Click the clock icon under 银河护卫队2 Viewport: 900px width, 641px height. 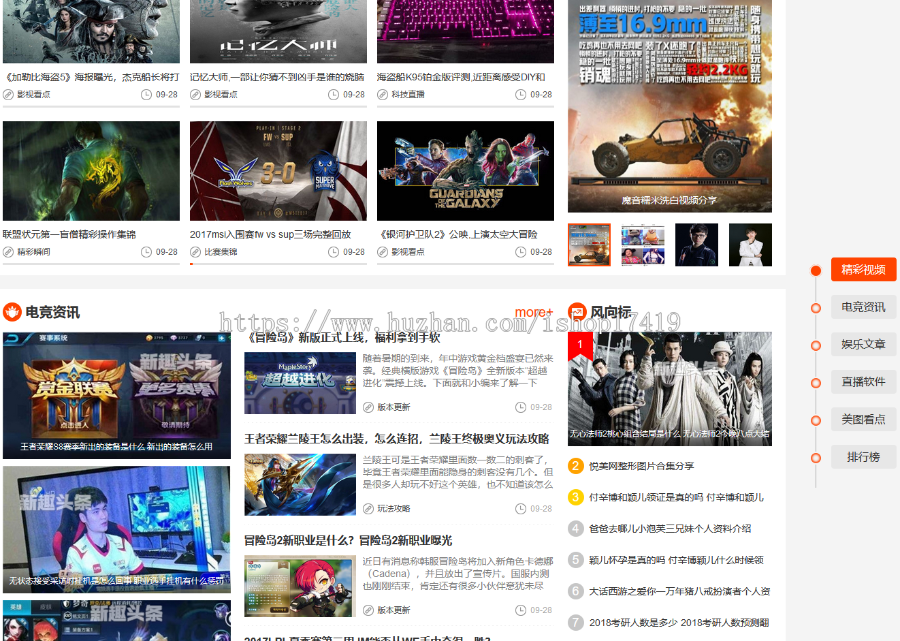[x=521, y=252]
